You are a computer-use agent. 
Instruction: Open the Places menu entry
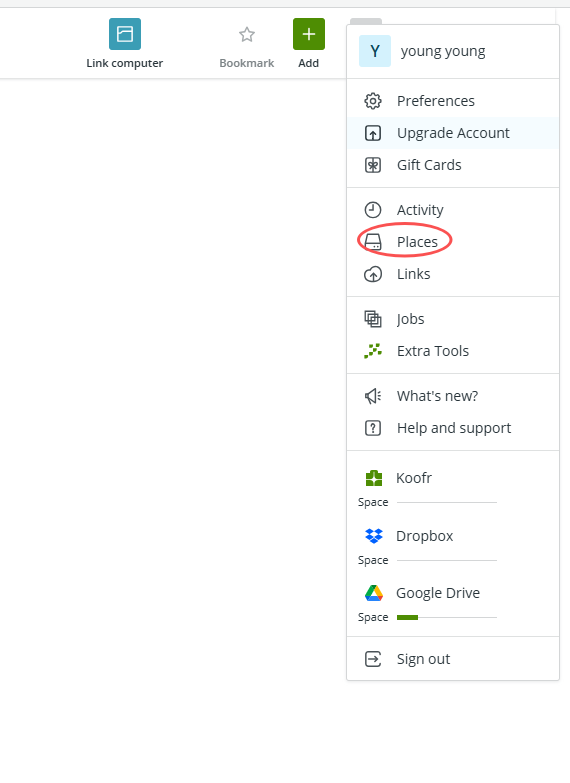(453, 242)
